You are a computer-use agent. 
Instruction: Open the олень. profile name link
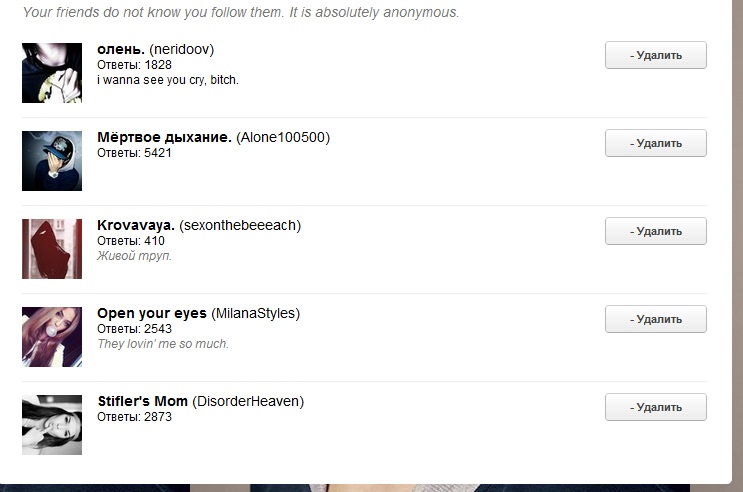[x=121, y=49]
